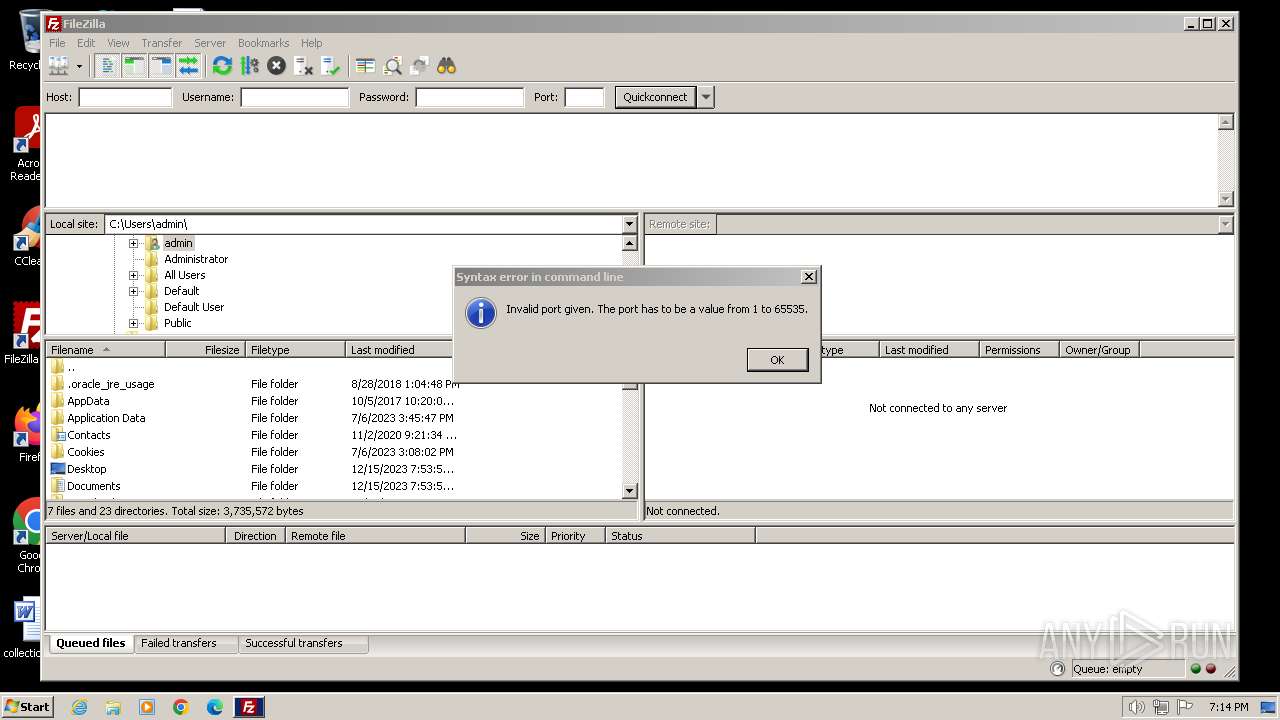This screenshot has height=720, width=1280.
Task: Click the Reconnect to last server icon
Action: [x=330, y=66]
